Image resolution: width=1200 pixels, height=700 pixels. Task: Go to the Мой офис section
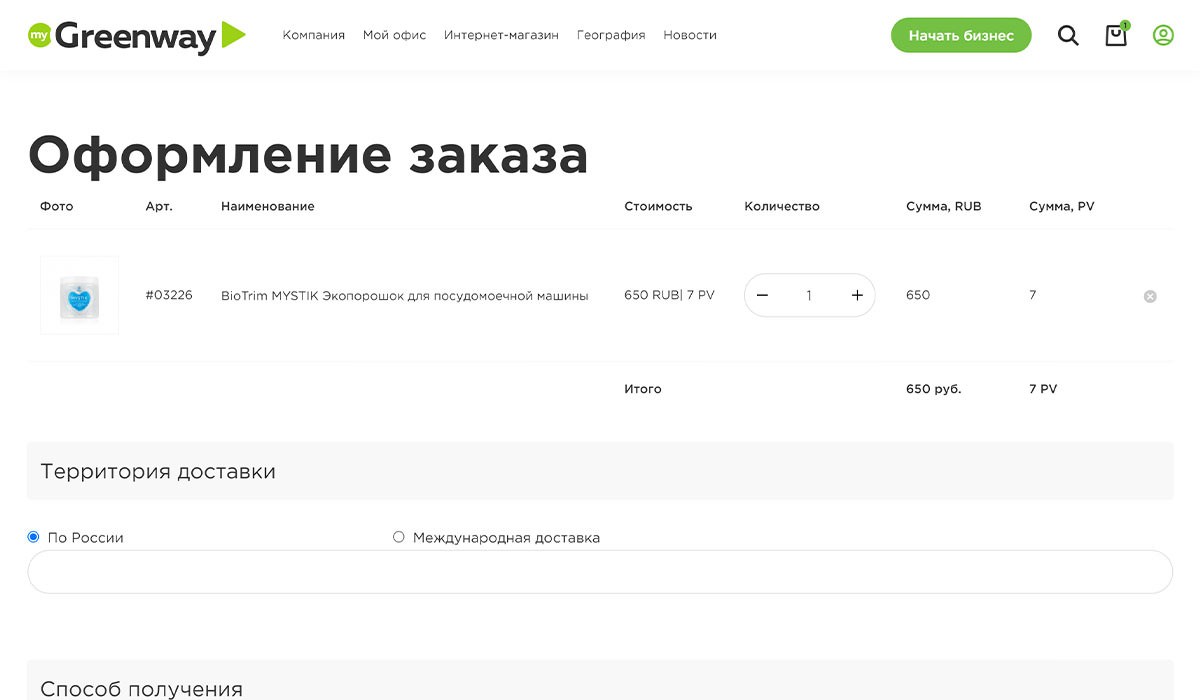(394, 34)
